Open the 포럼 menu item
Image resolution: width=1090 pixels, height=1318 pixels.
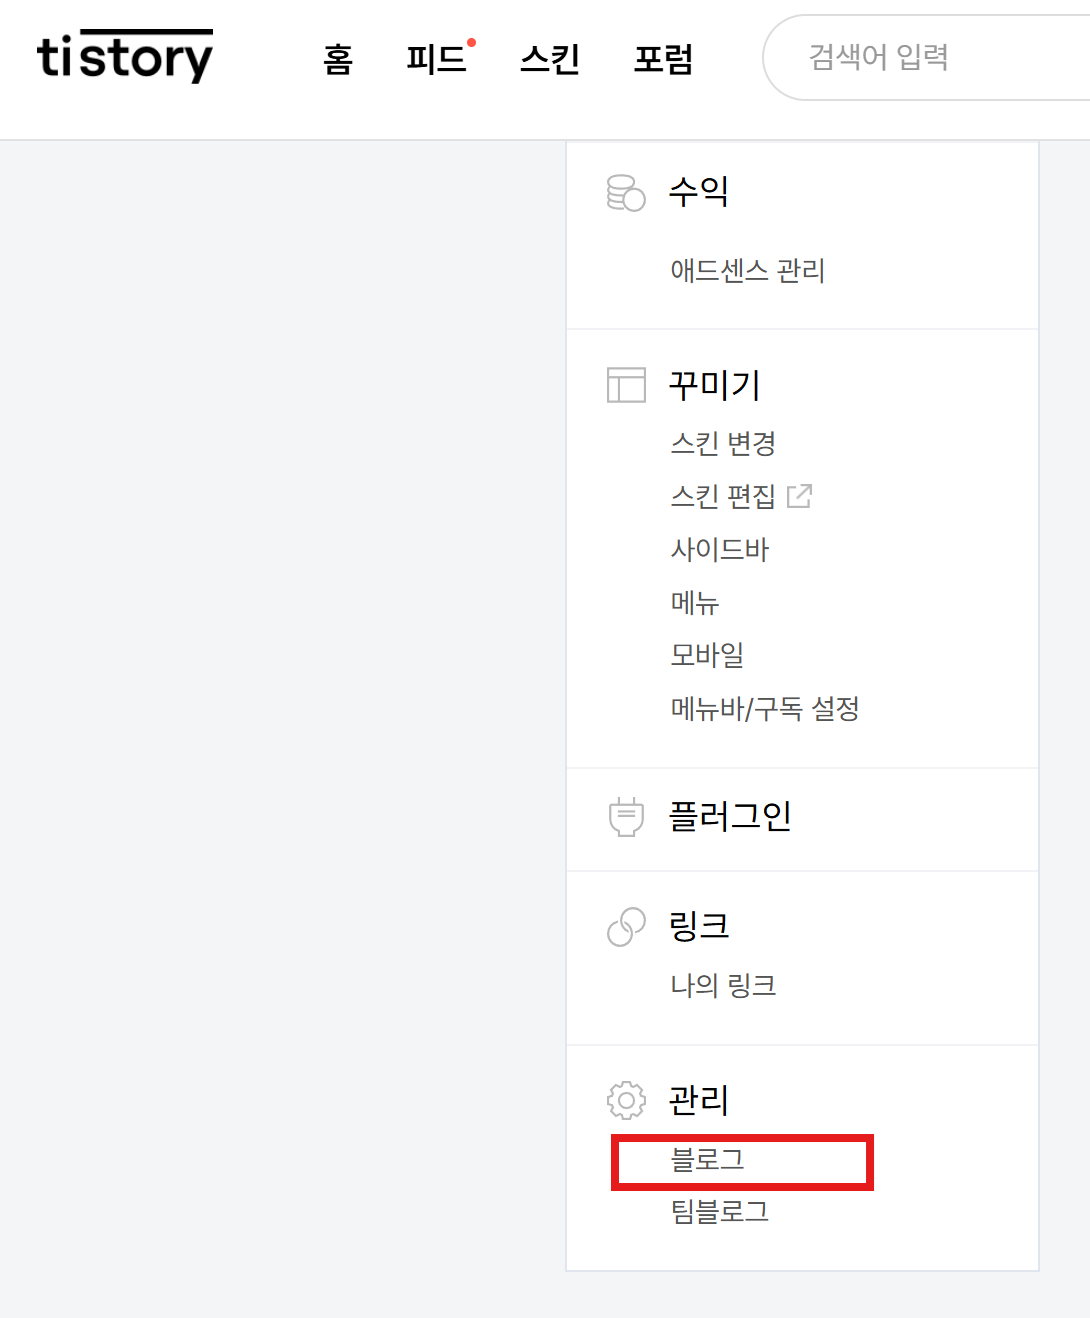pyautogui.click(x=664, y=60)
